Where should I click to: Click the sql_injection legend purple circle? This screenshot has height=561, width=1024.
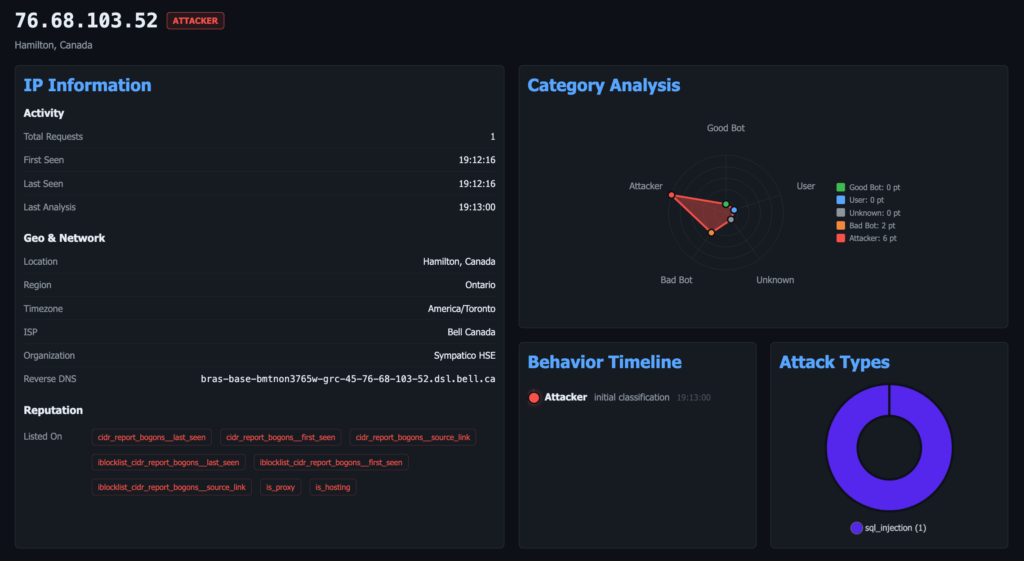(x=856, y=528)
